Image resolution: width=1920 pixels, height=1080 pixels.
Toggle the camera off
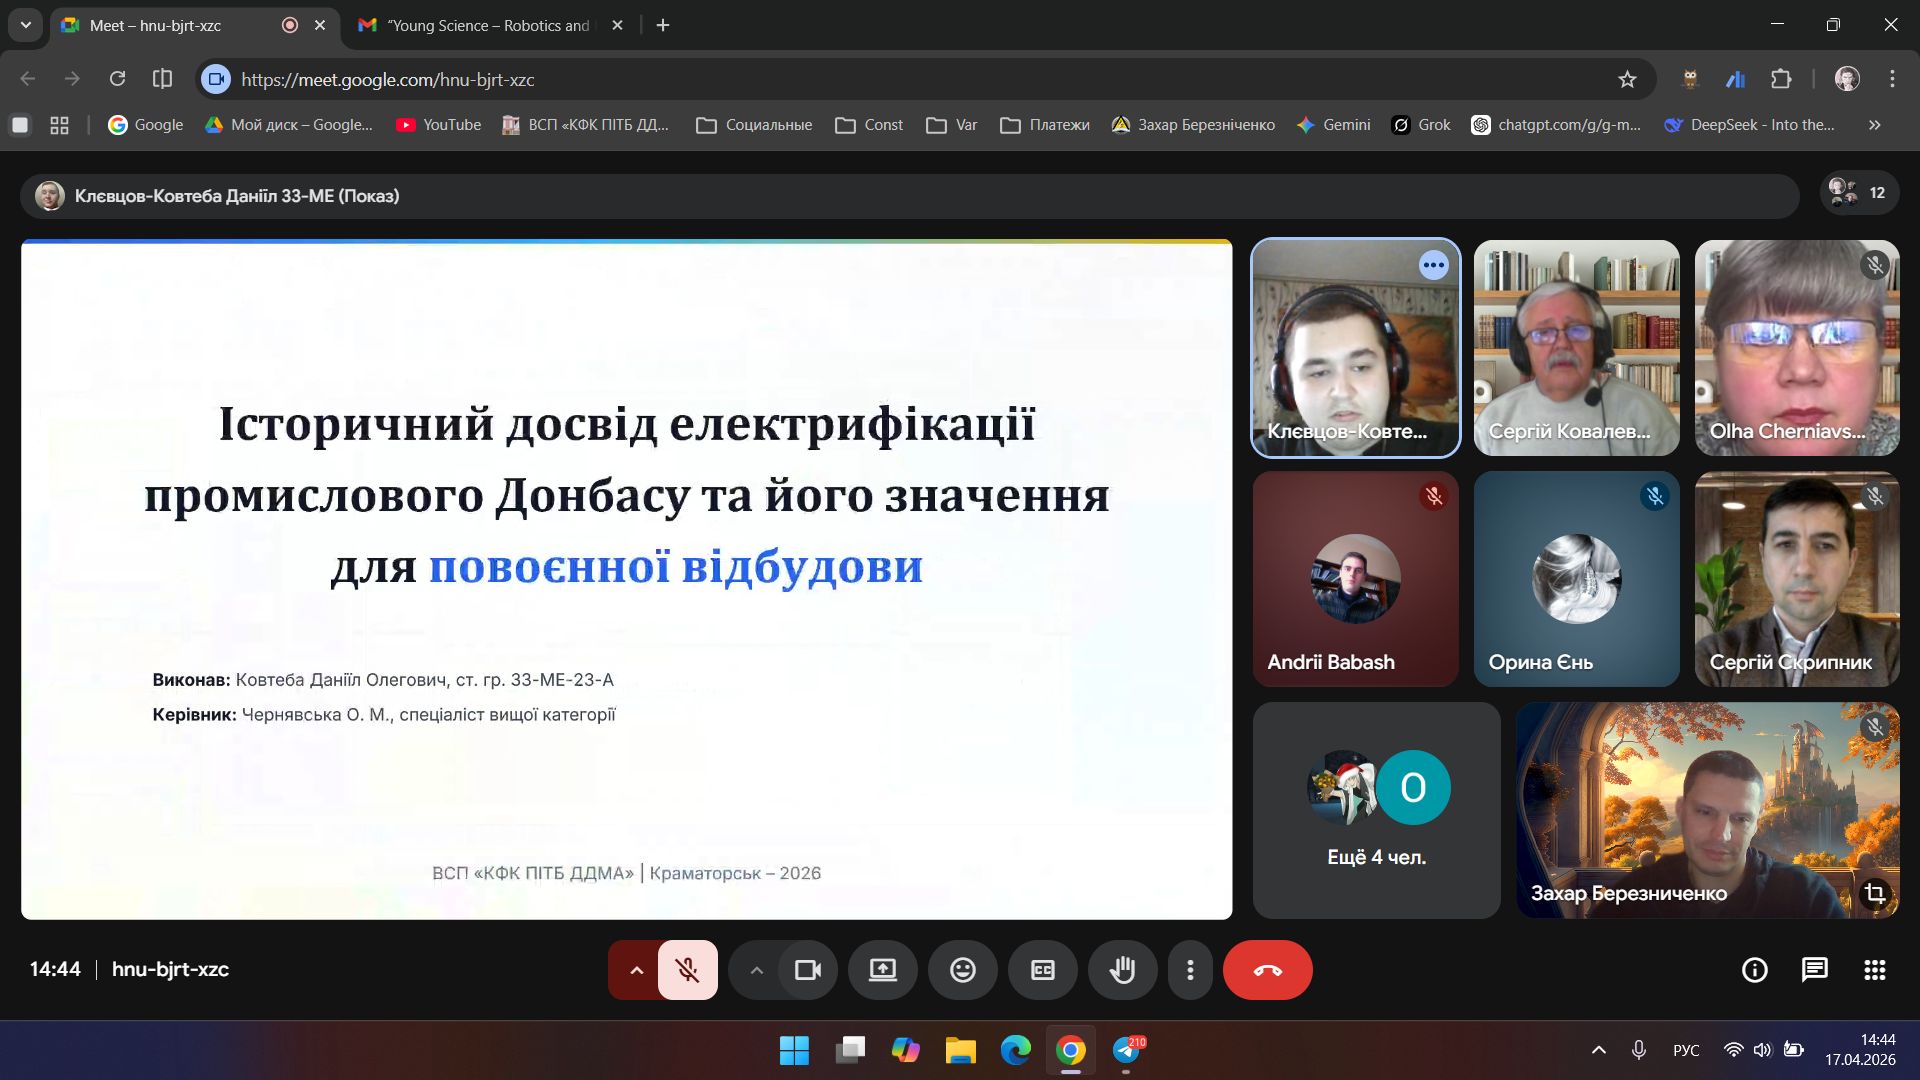pos(807,970)
